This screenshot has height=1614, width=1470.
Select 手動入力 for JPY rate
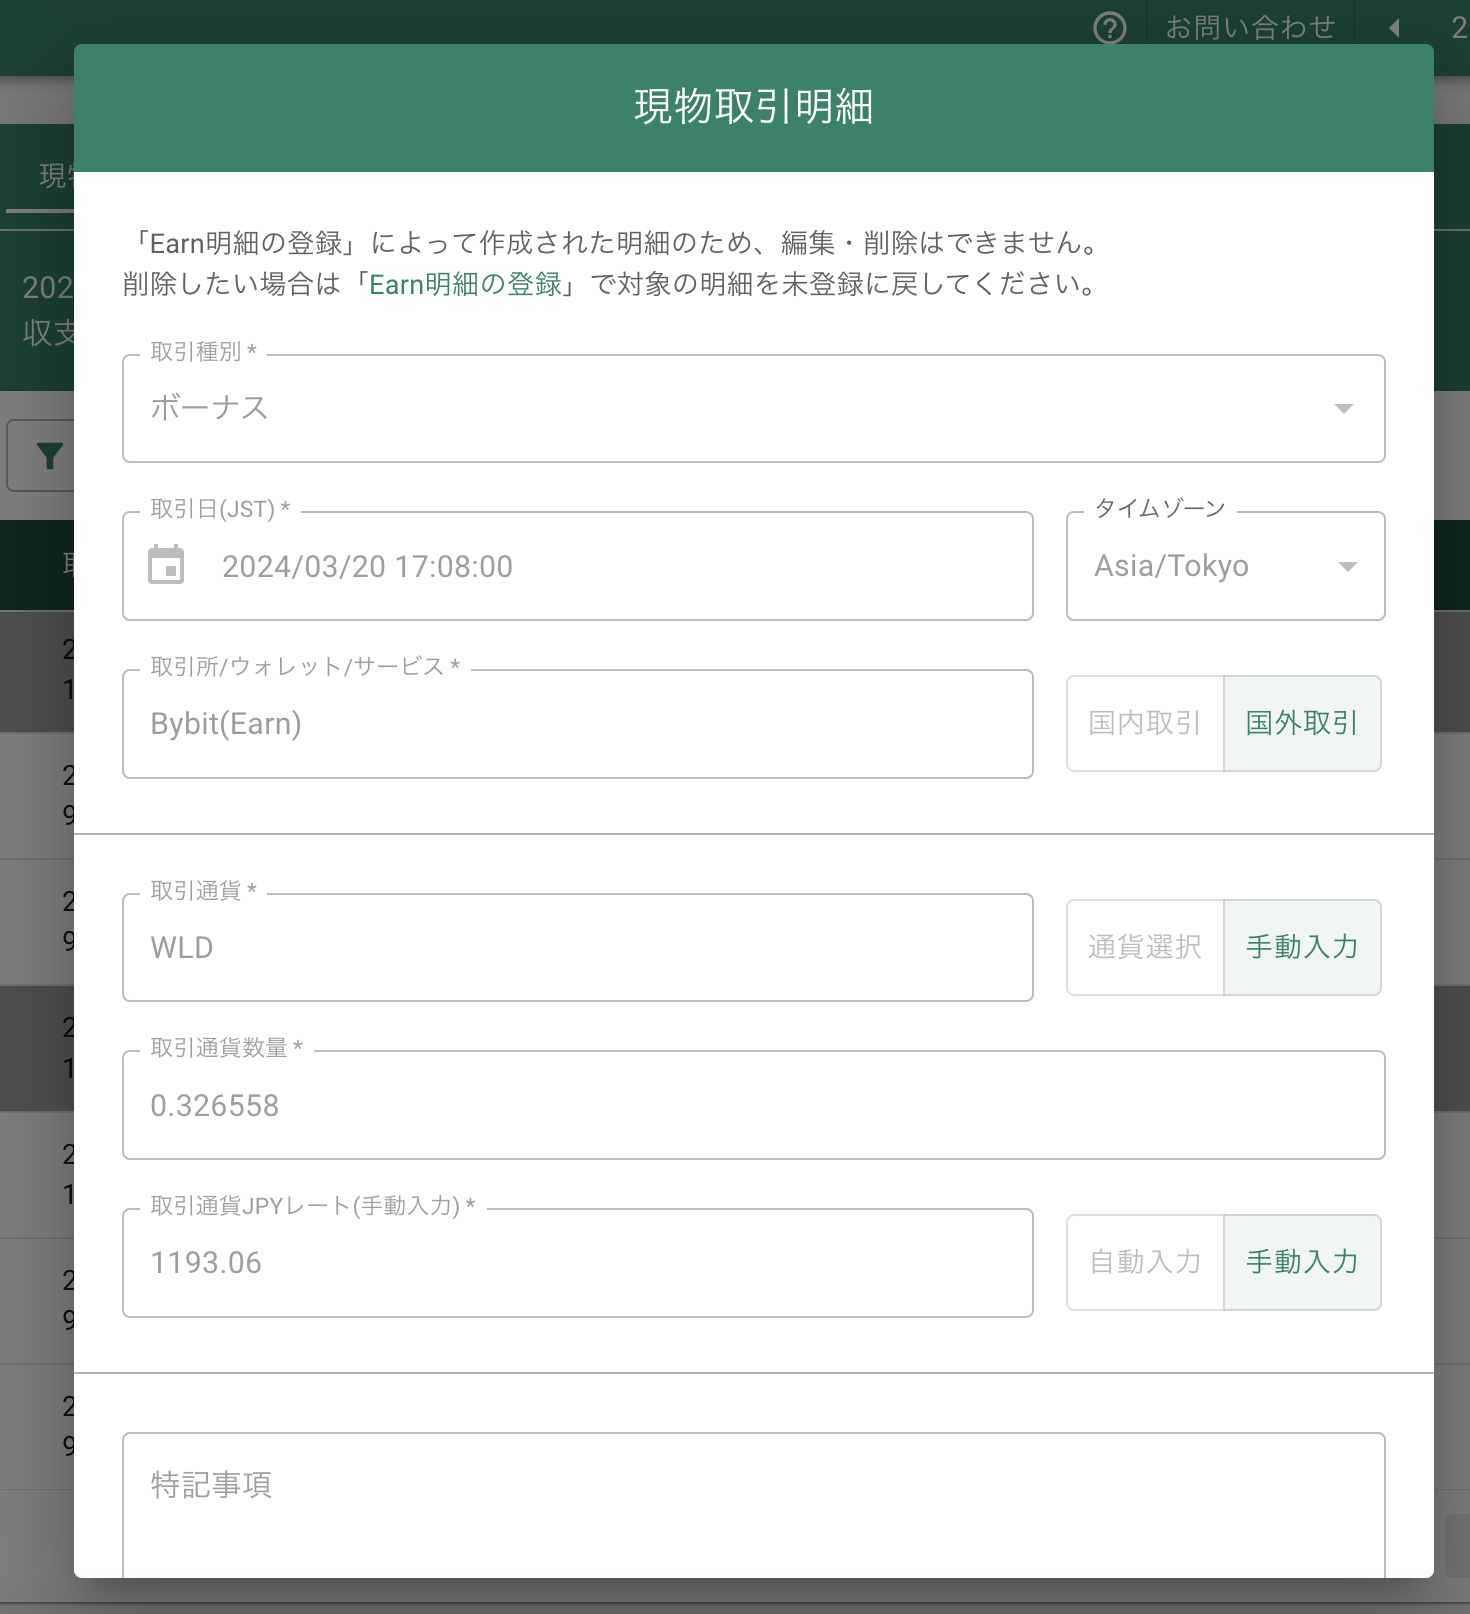click(1302, 1262)
